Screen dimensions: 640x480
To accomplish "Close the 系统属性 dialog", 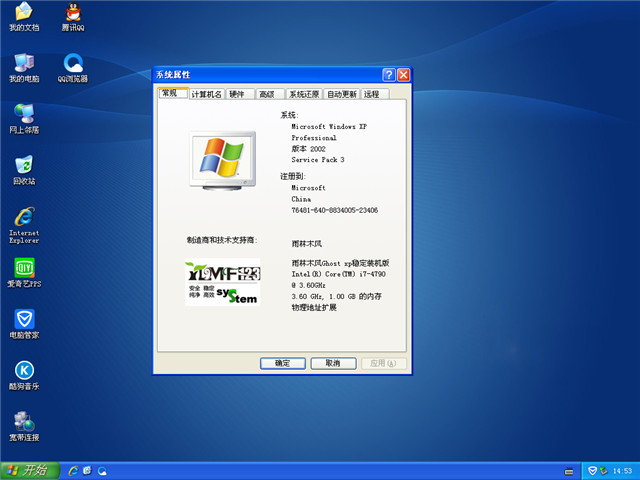I will point(403,75).
